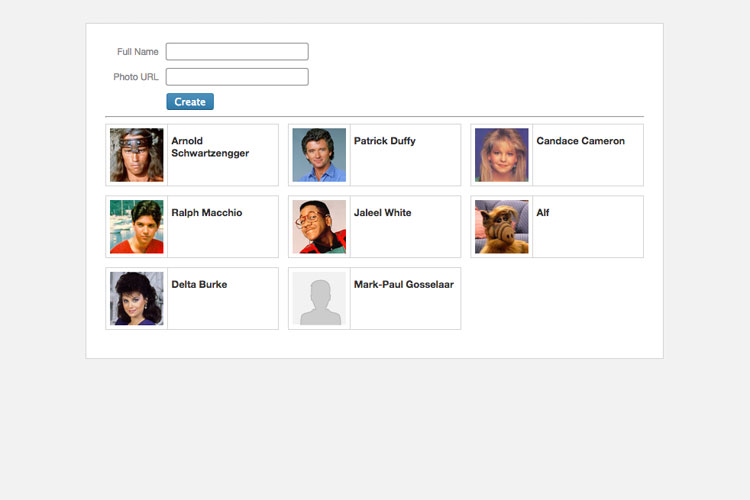Click the Alf photo thumbnail

[x=502, y=226]
